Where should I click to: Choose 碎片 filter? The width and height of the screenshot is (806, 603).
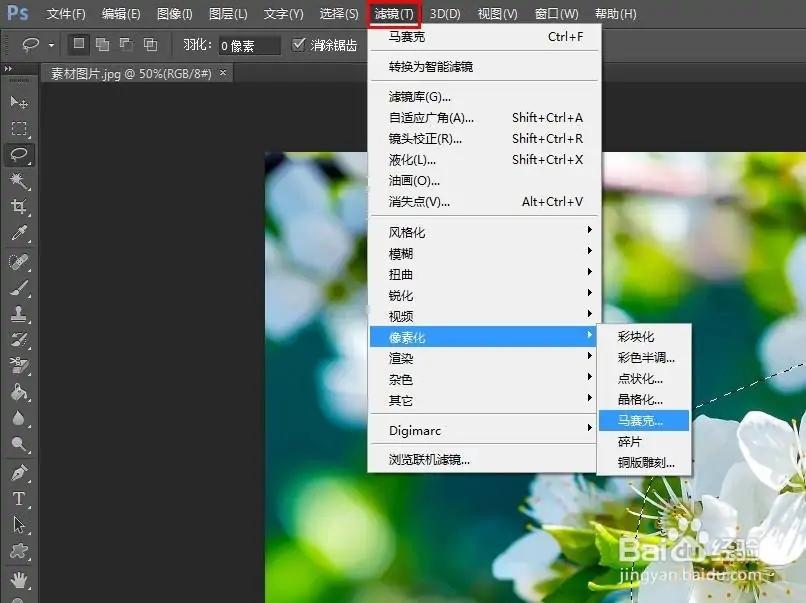[644, 441]
